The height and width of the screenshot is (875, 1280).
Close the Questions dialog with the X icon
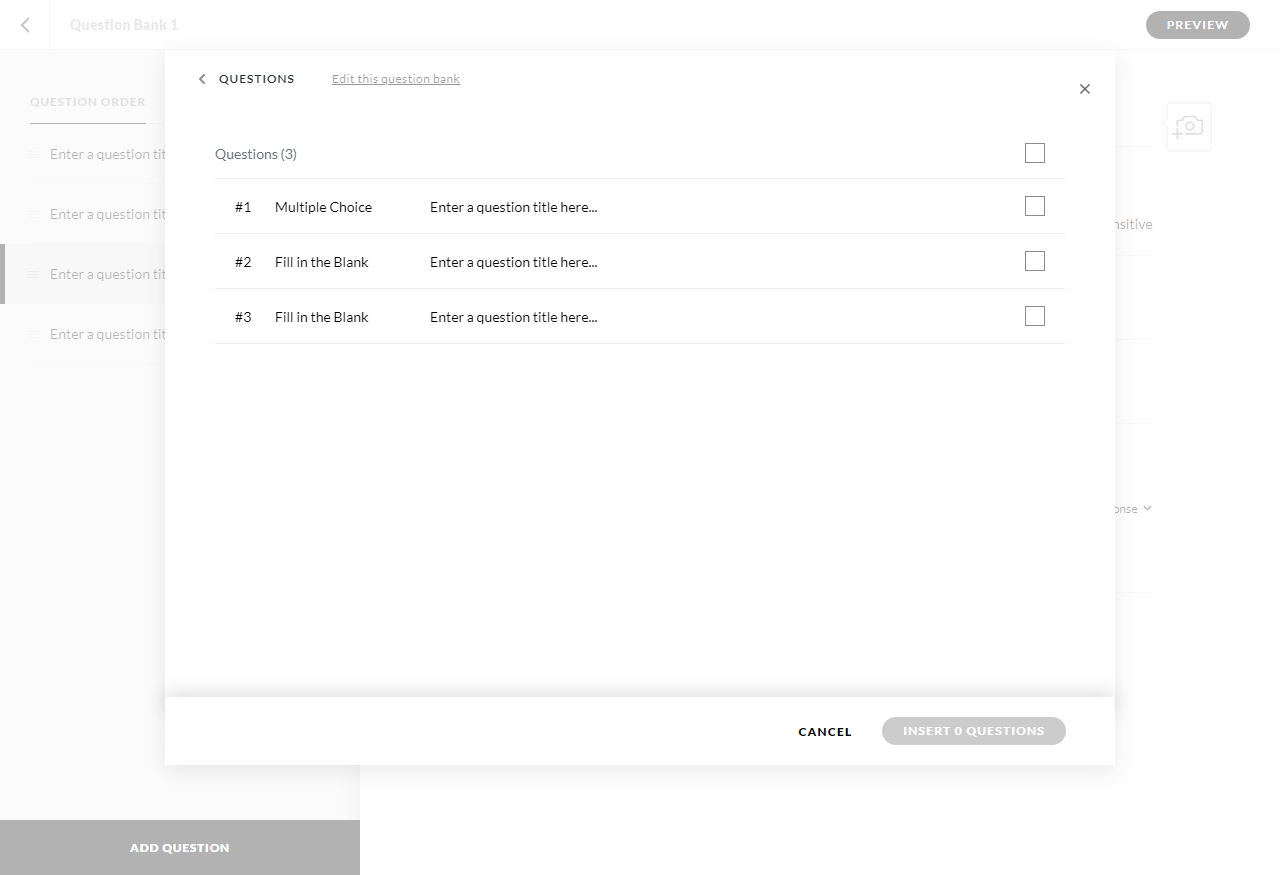(1084, 88)
